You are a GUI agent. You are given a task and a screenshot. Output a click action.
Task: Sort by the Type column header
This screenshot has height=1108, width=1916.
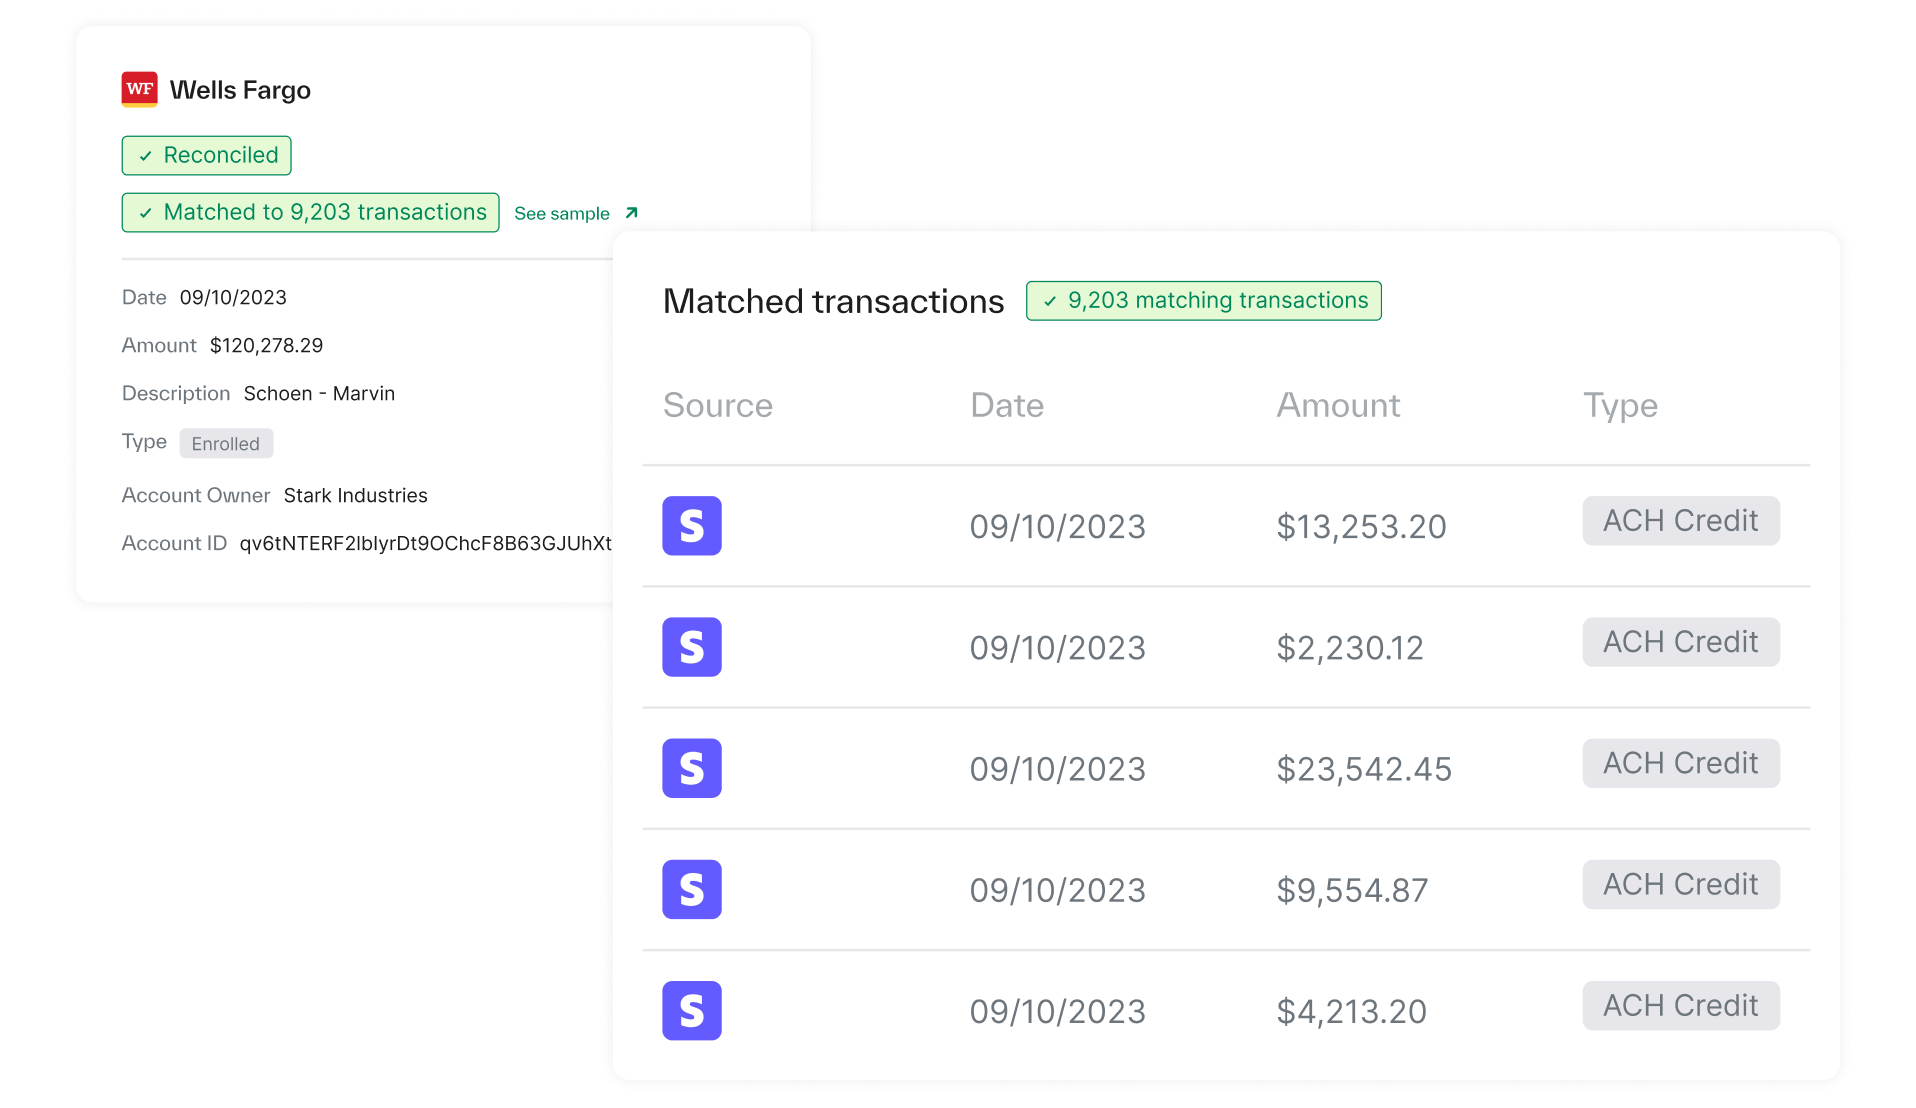(x=1619, y=405)
